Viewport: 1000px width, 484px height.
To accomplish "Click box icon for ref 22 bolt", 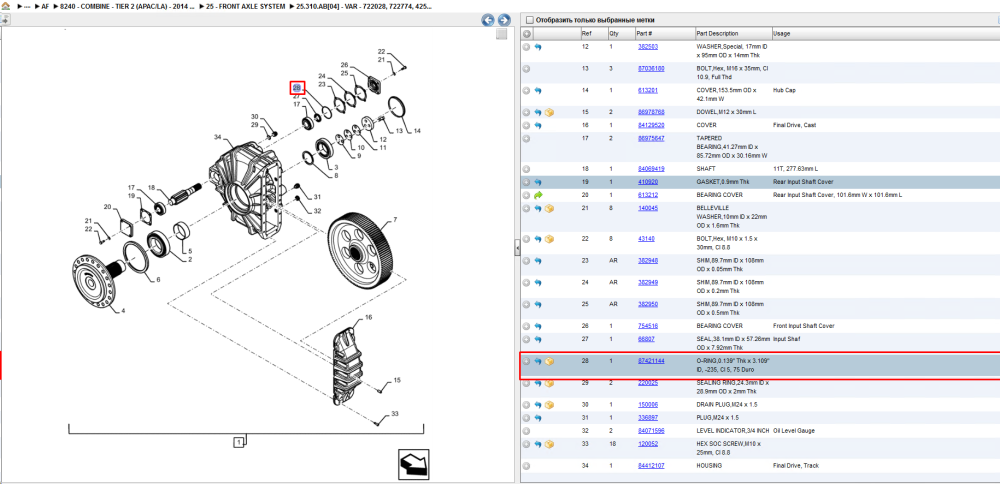I will [549, 239].
